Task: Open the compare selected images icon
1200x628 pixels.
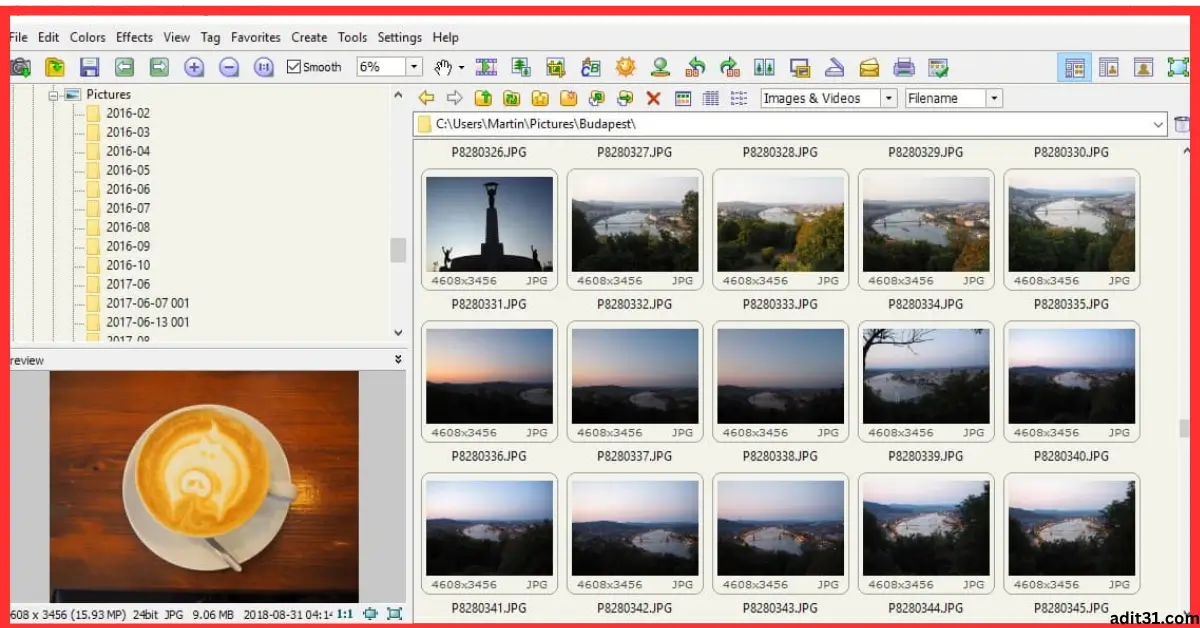Action: click(x=765, y=67)
